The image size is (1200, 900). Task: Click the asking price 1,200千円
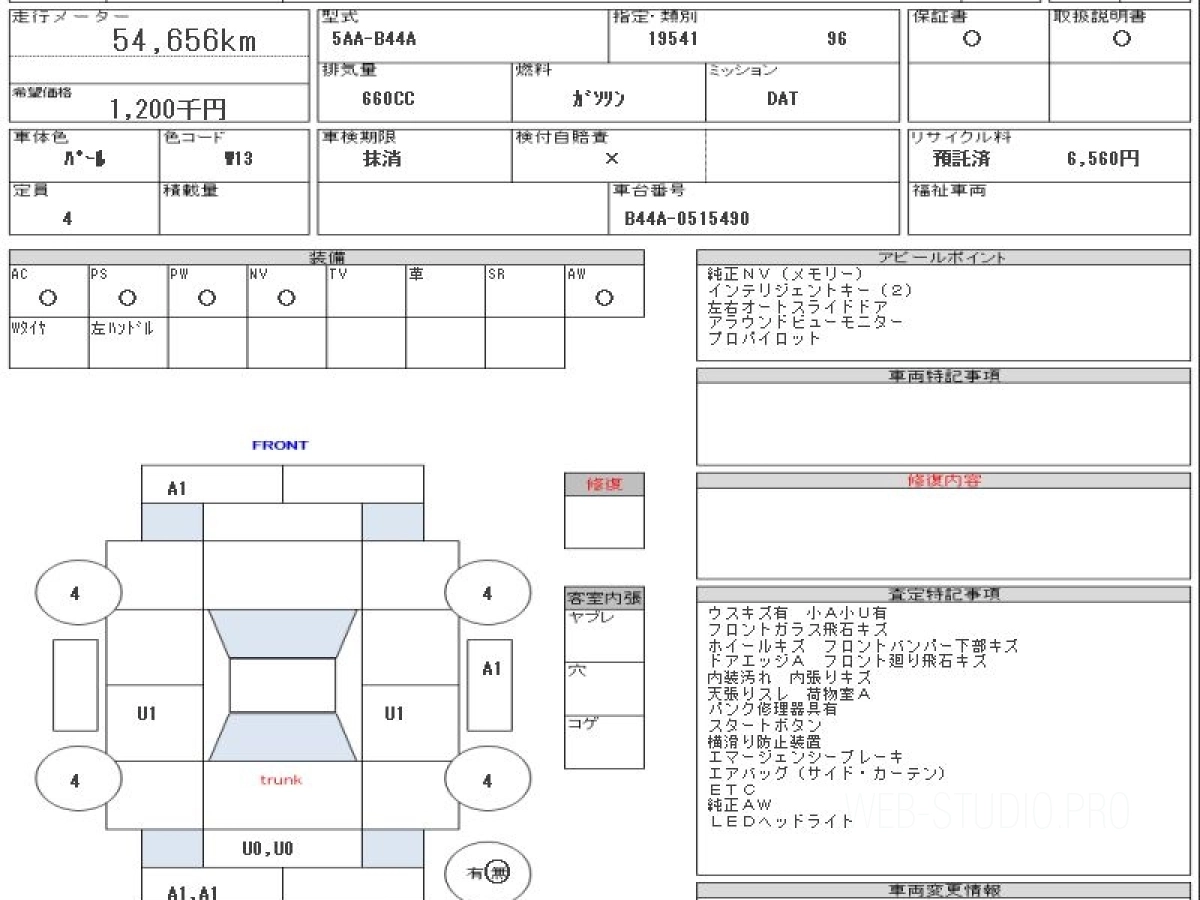click(168, 109)
